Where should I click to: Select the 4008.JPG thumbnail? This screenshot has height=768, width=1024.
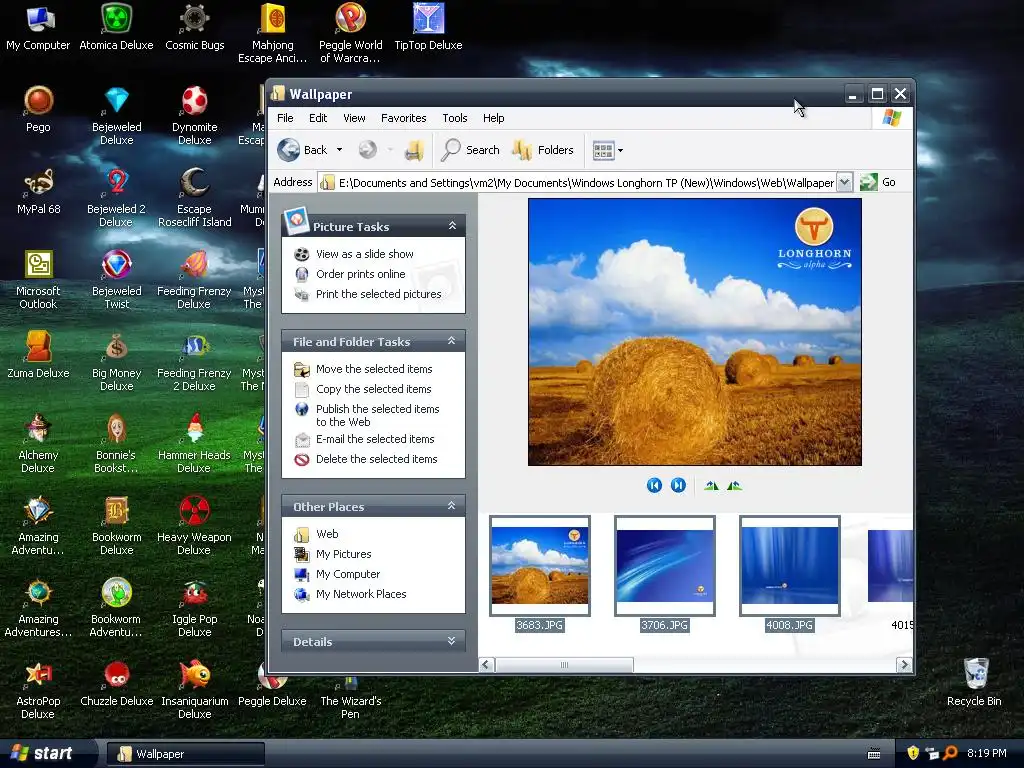[790, 566]
